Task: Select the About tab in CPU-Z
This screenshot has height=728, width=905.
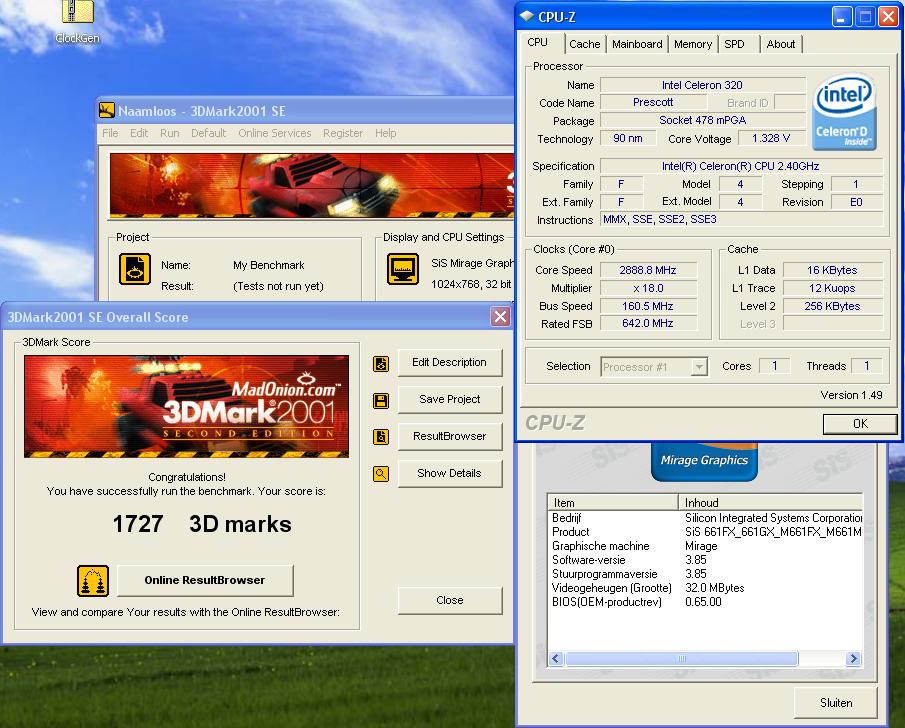Action: 781,44
